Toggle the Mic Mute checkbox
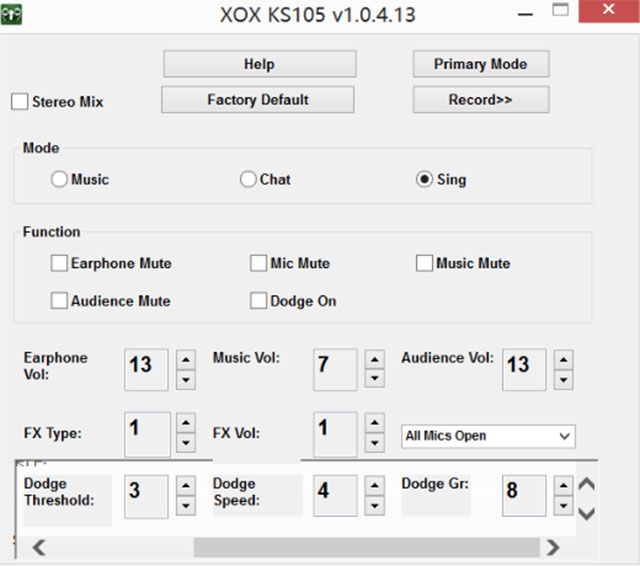Screen dimensions: 640x566 [258, 263]
